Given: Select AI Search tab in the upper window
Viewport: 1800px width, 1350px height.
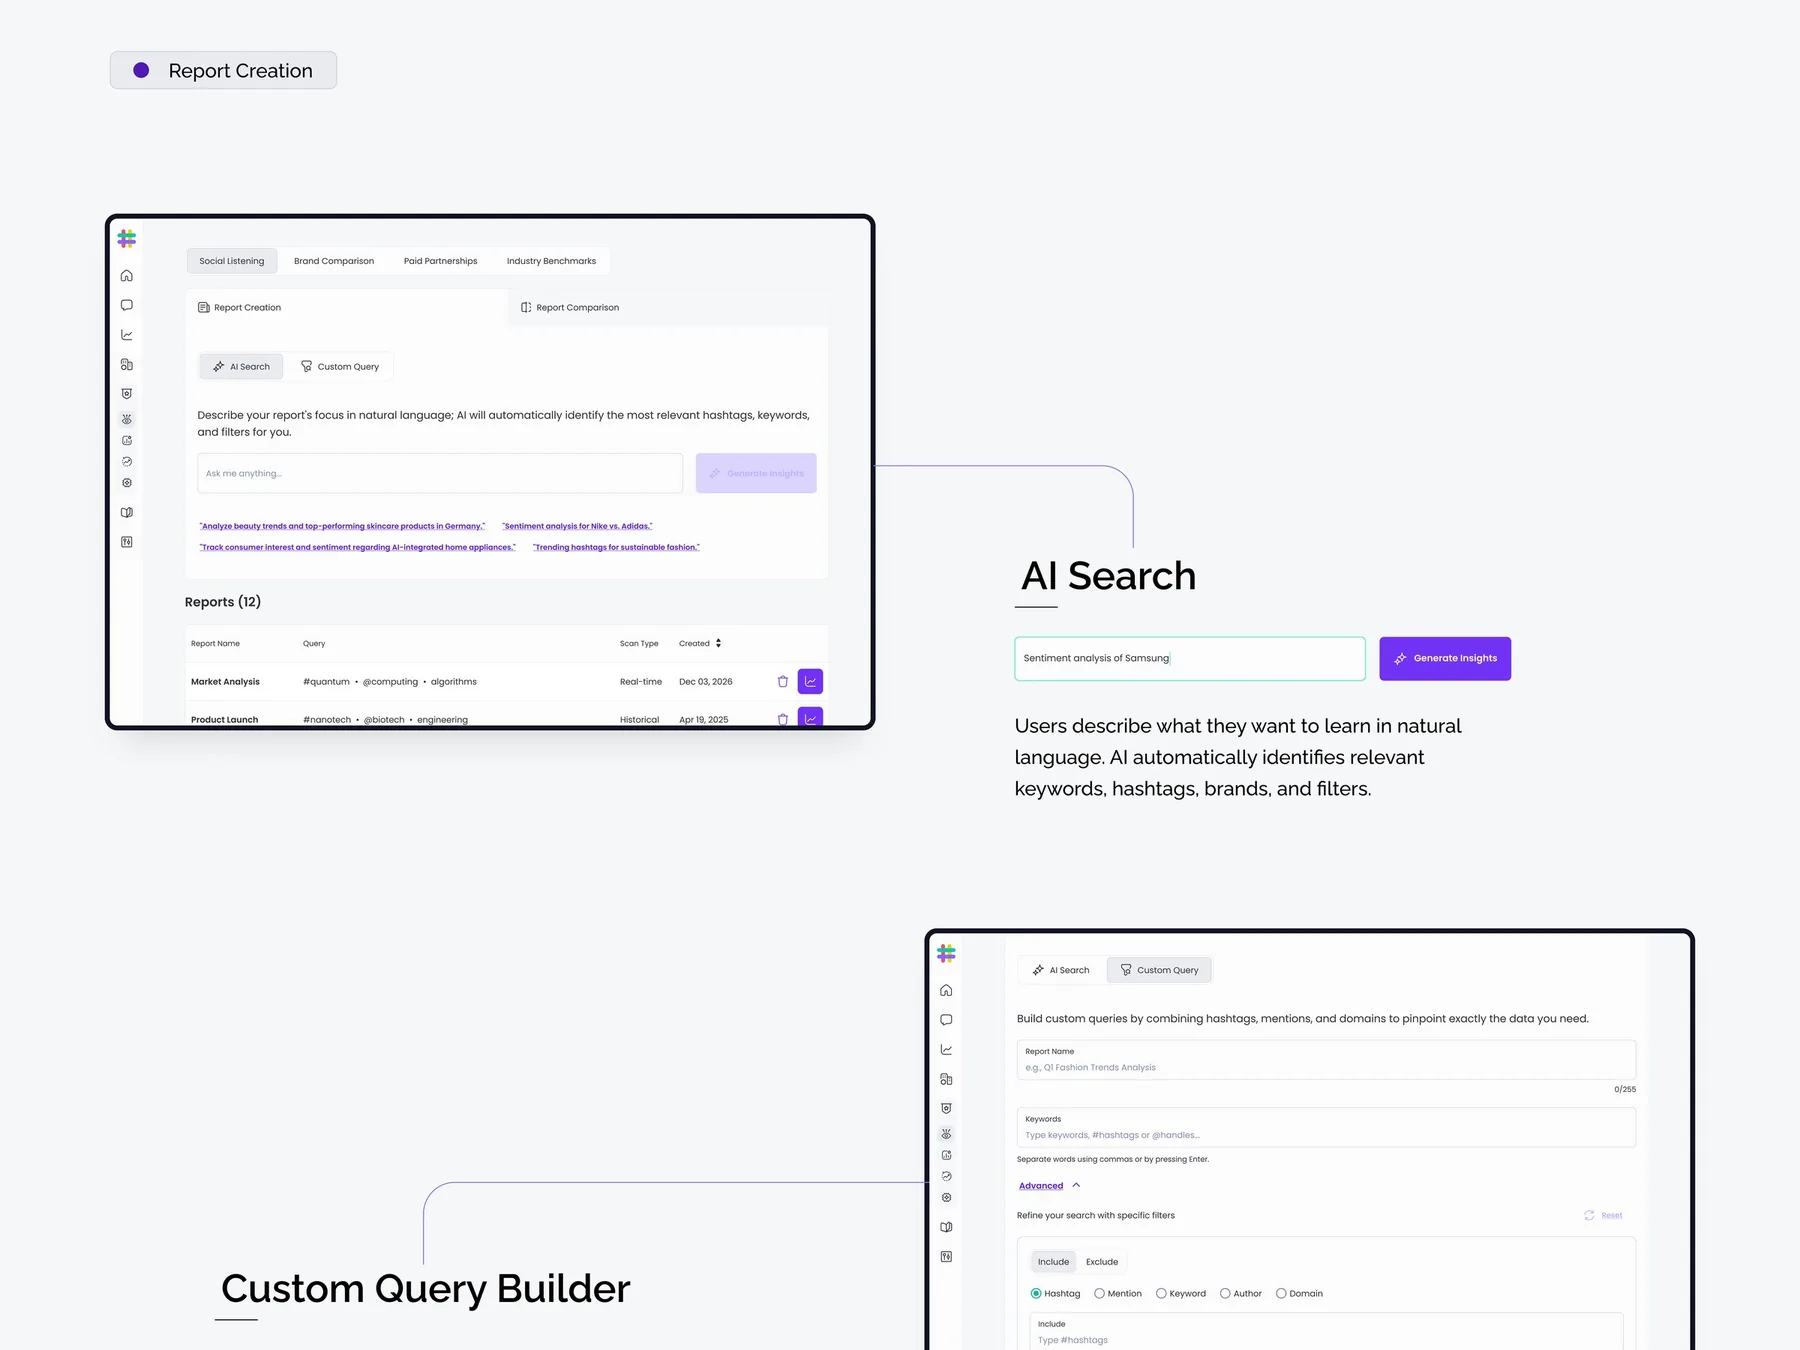Looking at the screenshot, I should [x=241, y=367].
